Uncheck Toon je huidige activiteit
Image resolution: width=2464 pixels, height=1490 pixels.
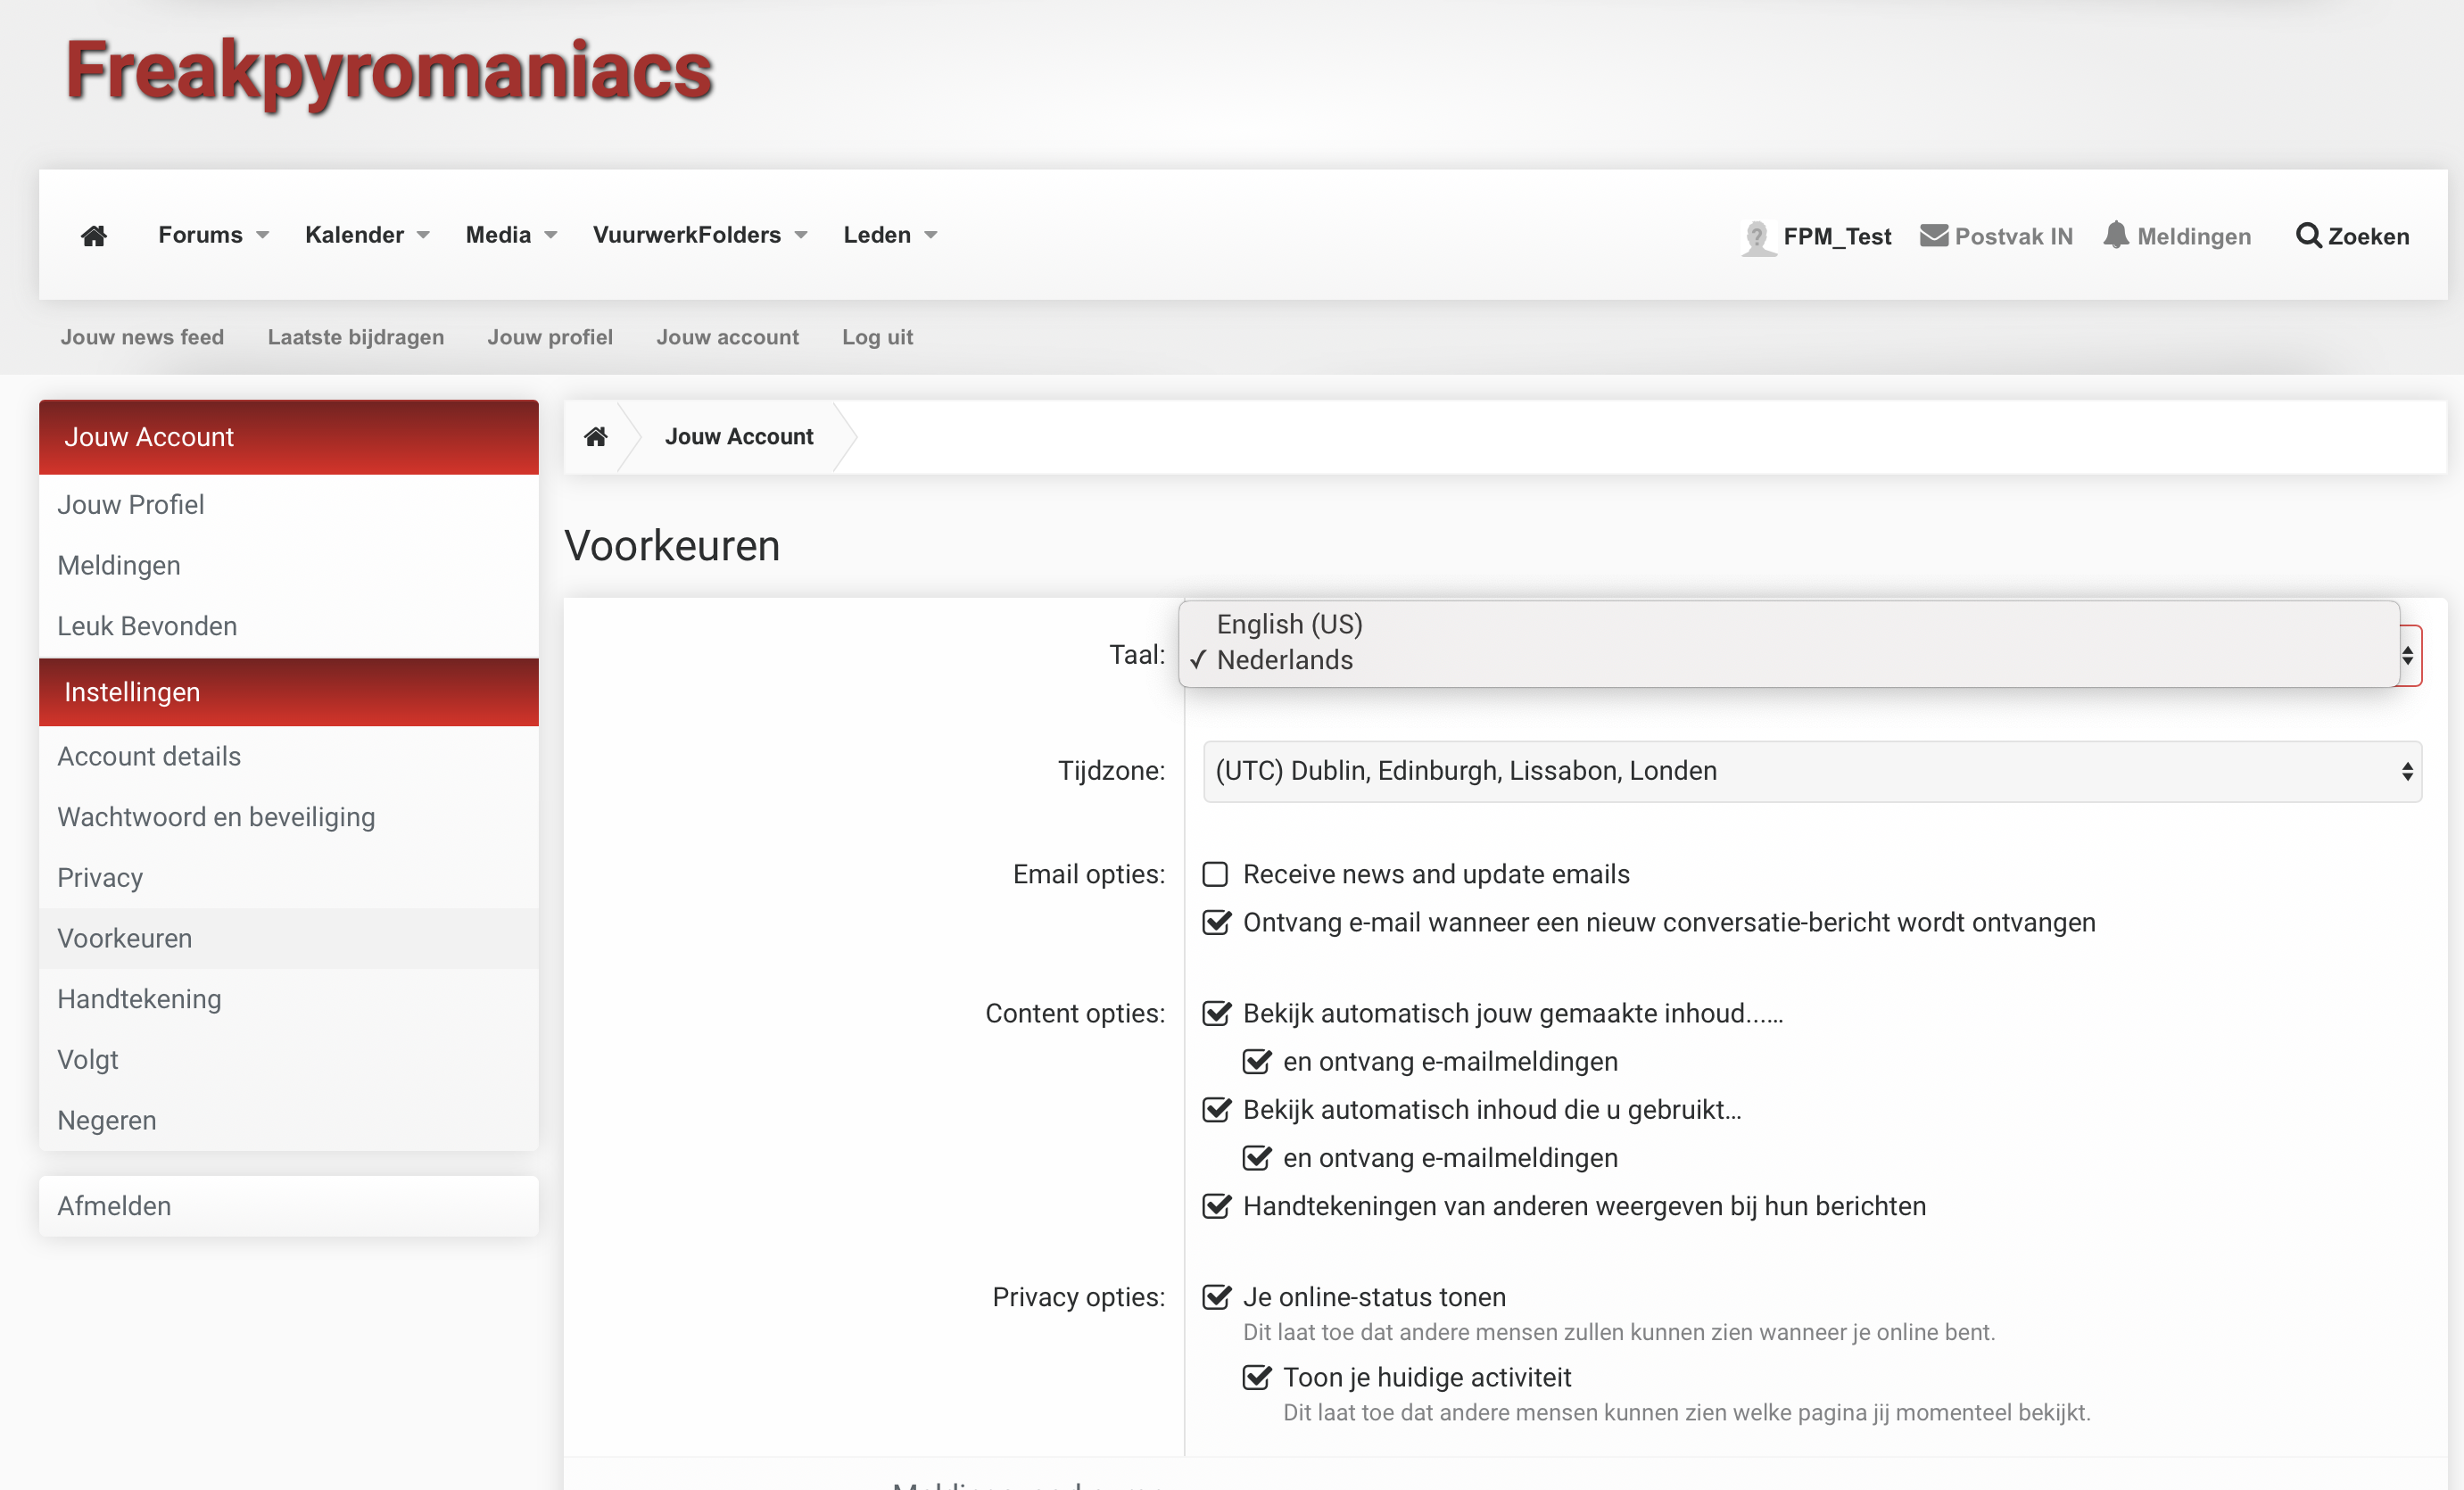tap(1256, 1377)
